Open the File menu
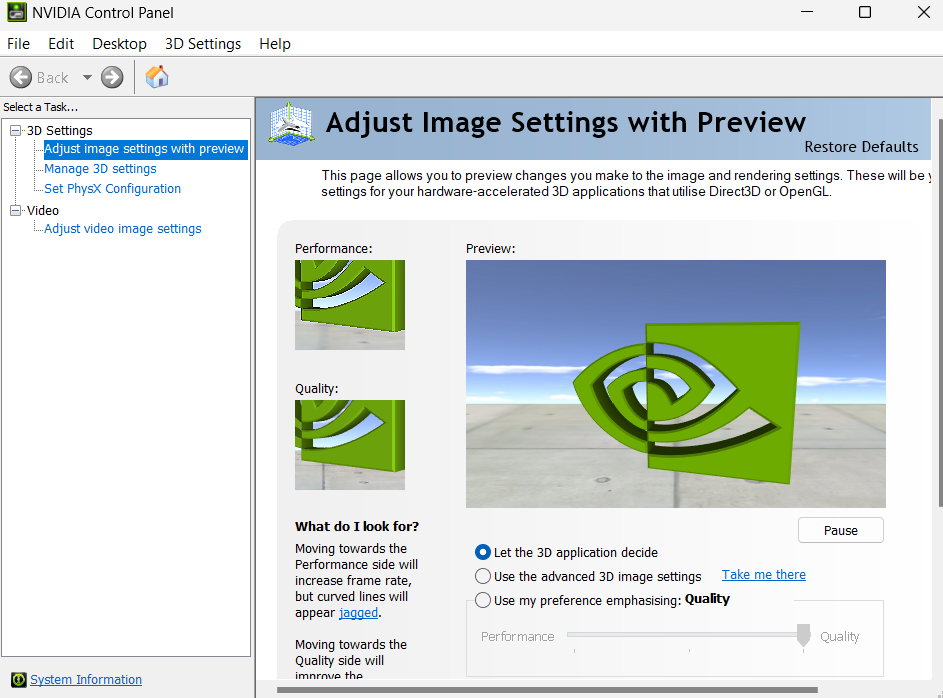This screenshot has height=698, width=943. click(18, 44)
